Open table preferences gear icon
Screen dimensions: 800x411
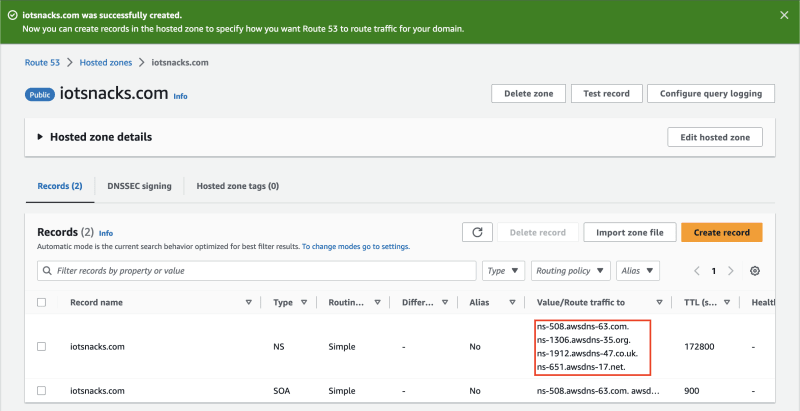tap(755, 271)
